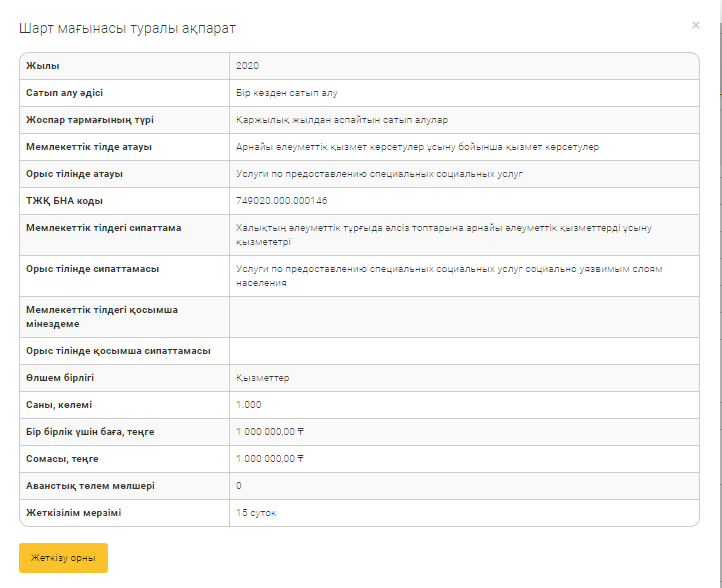Click the Жоспар тармағының түрі label
Viewport: 722px width, 588px height.
[x=89, y=120]
